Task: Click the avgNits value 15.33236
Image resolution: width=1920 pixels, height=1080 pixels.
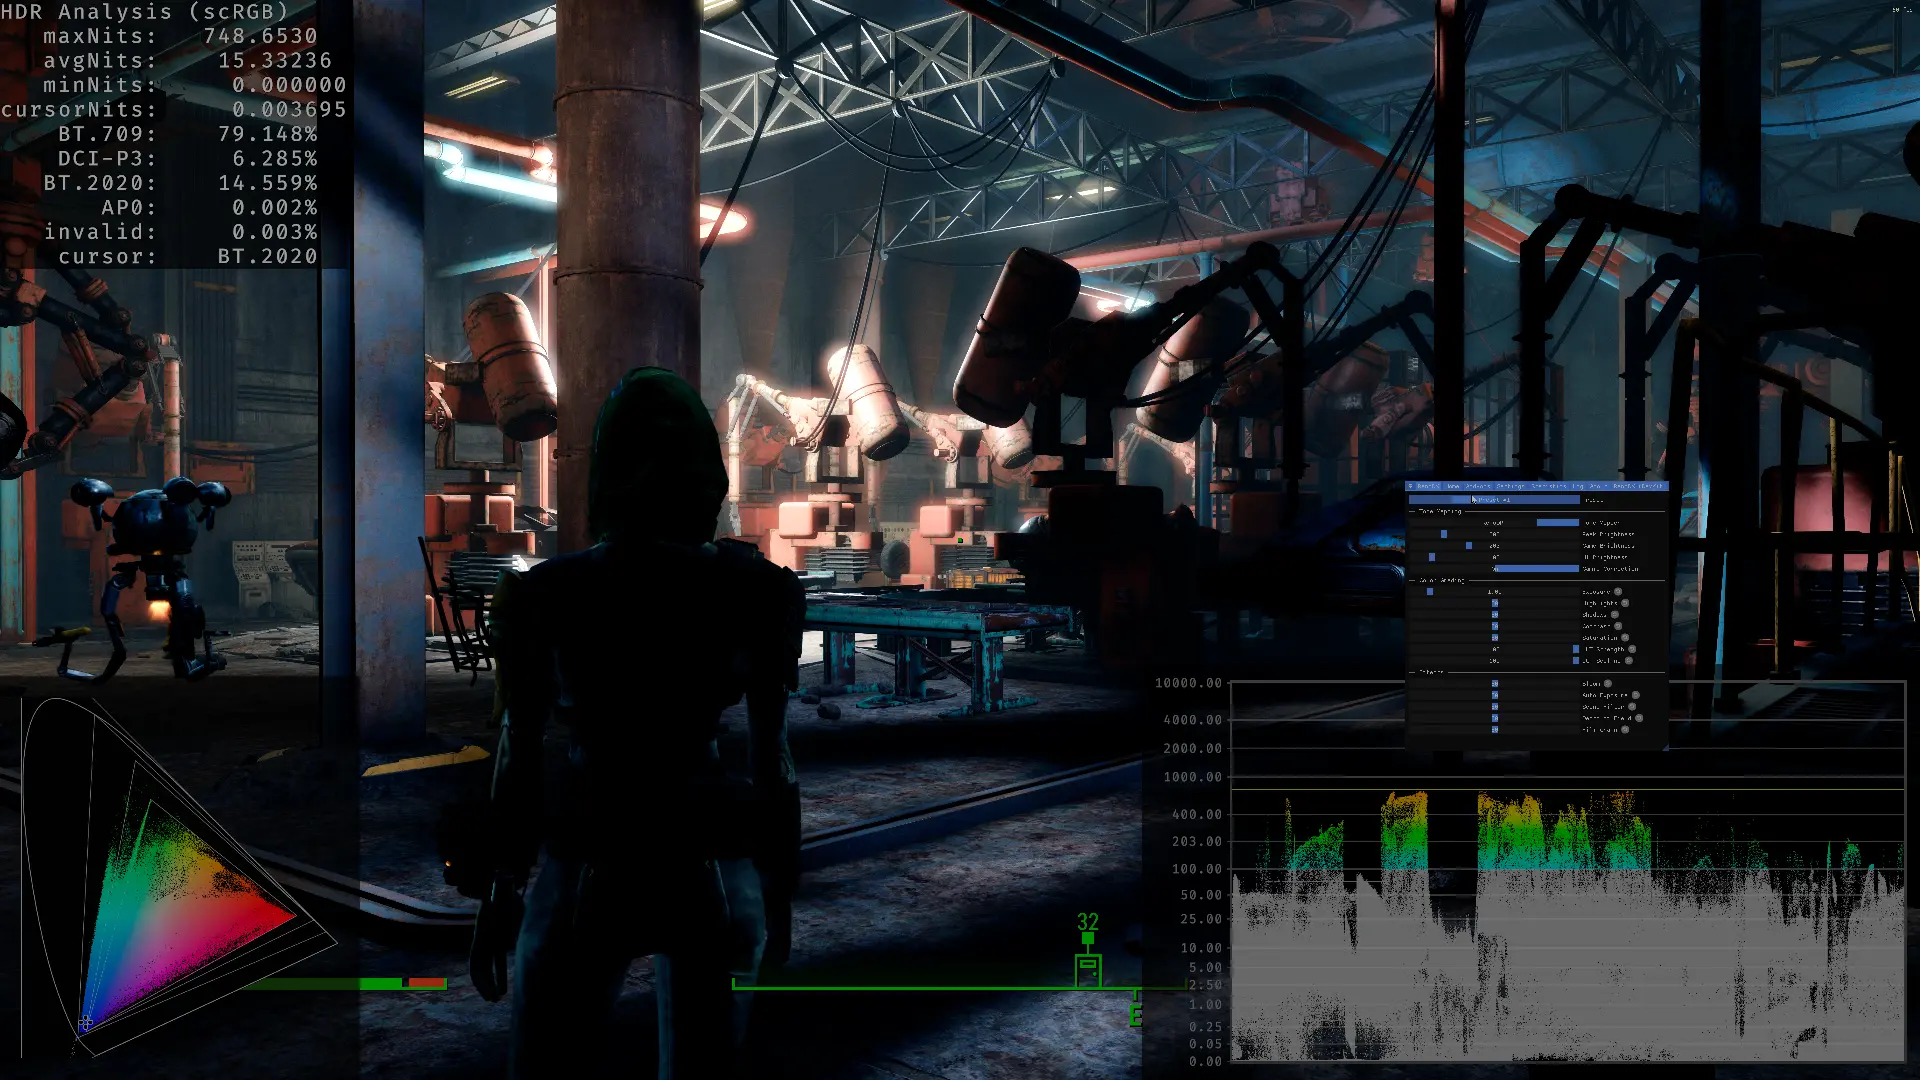Action: point(275,61)
